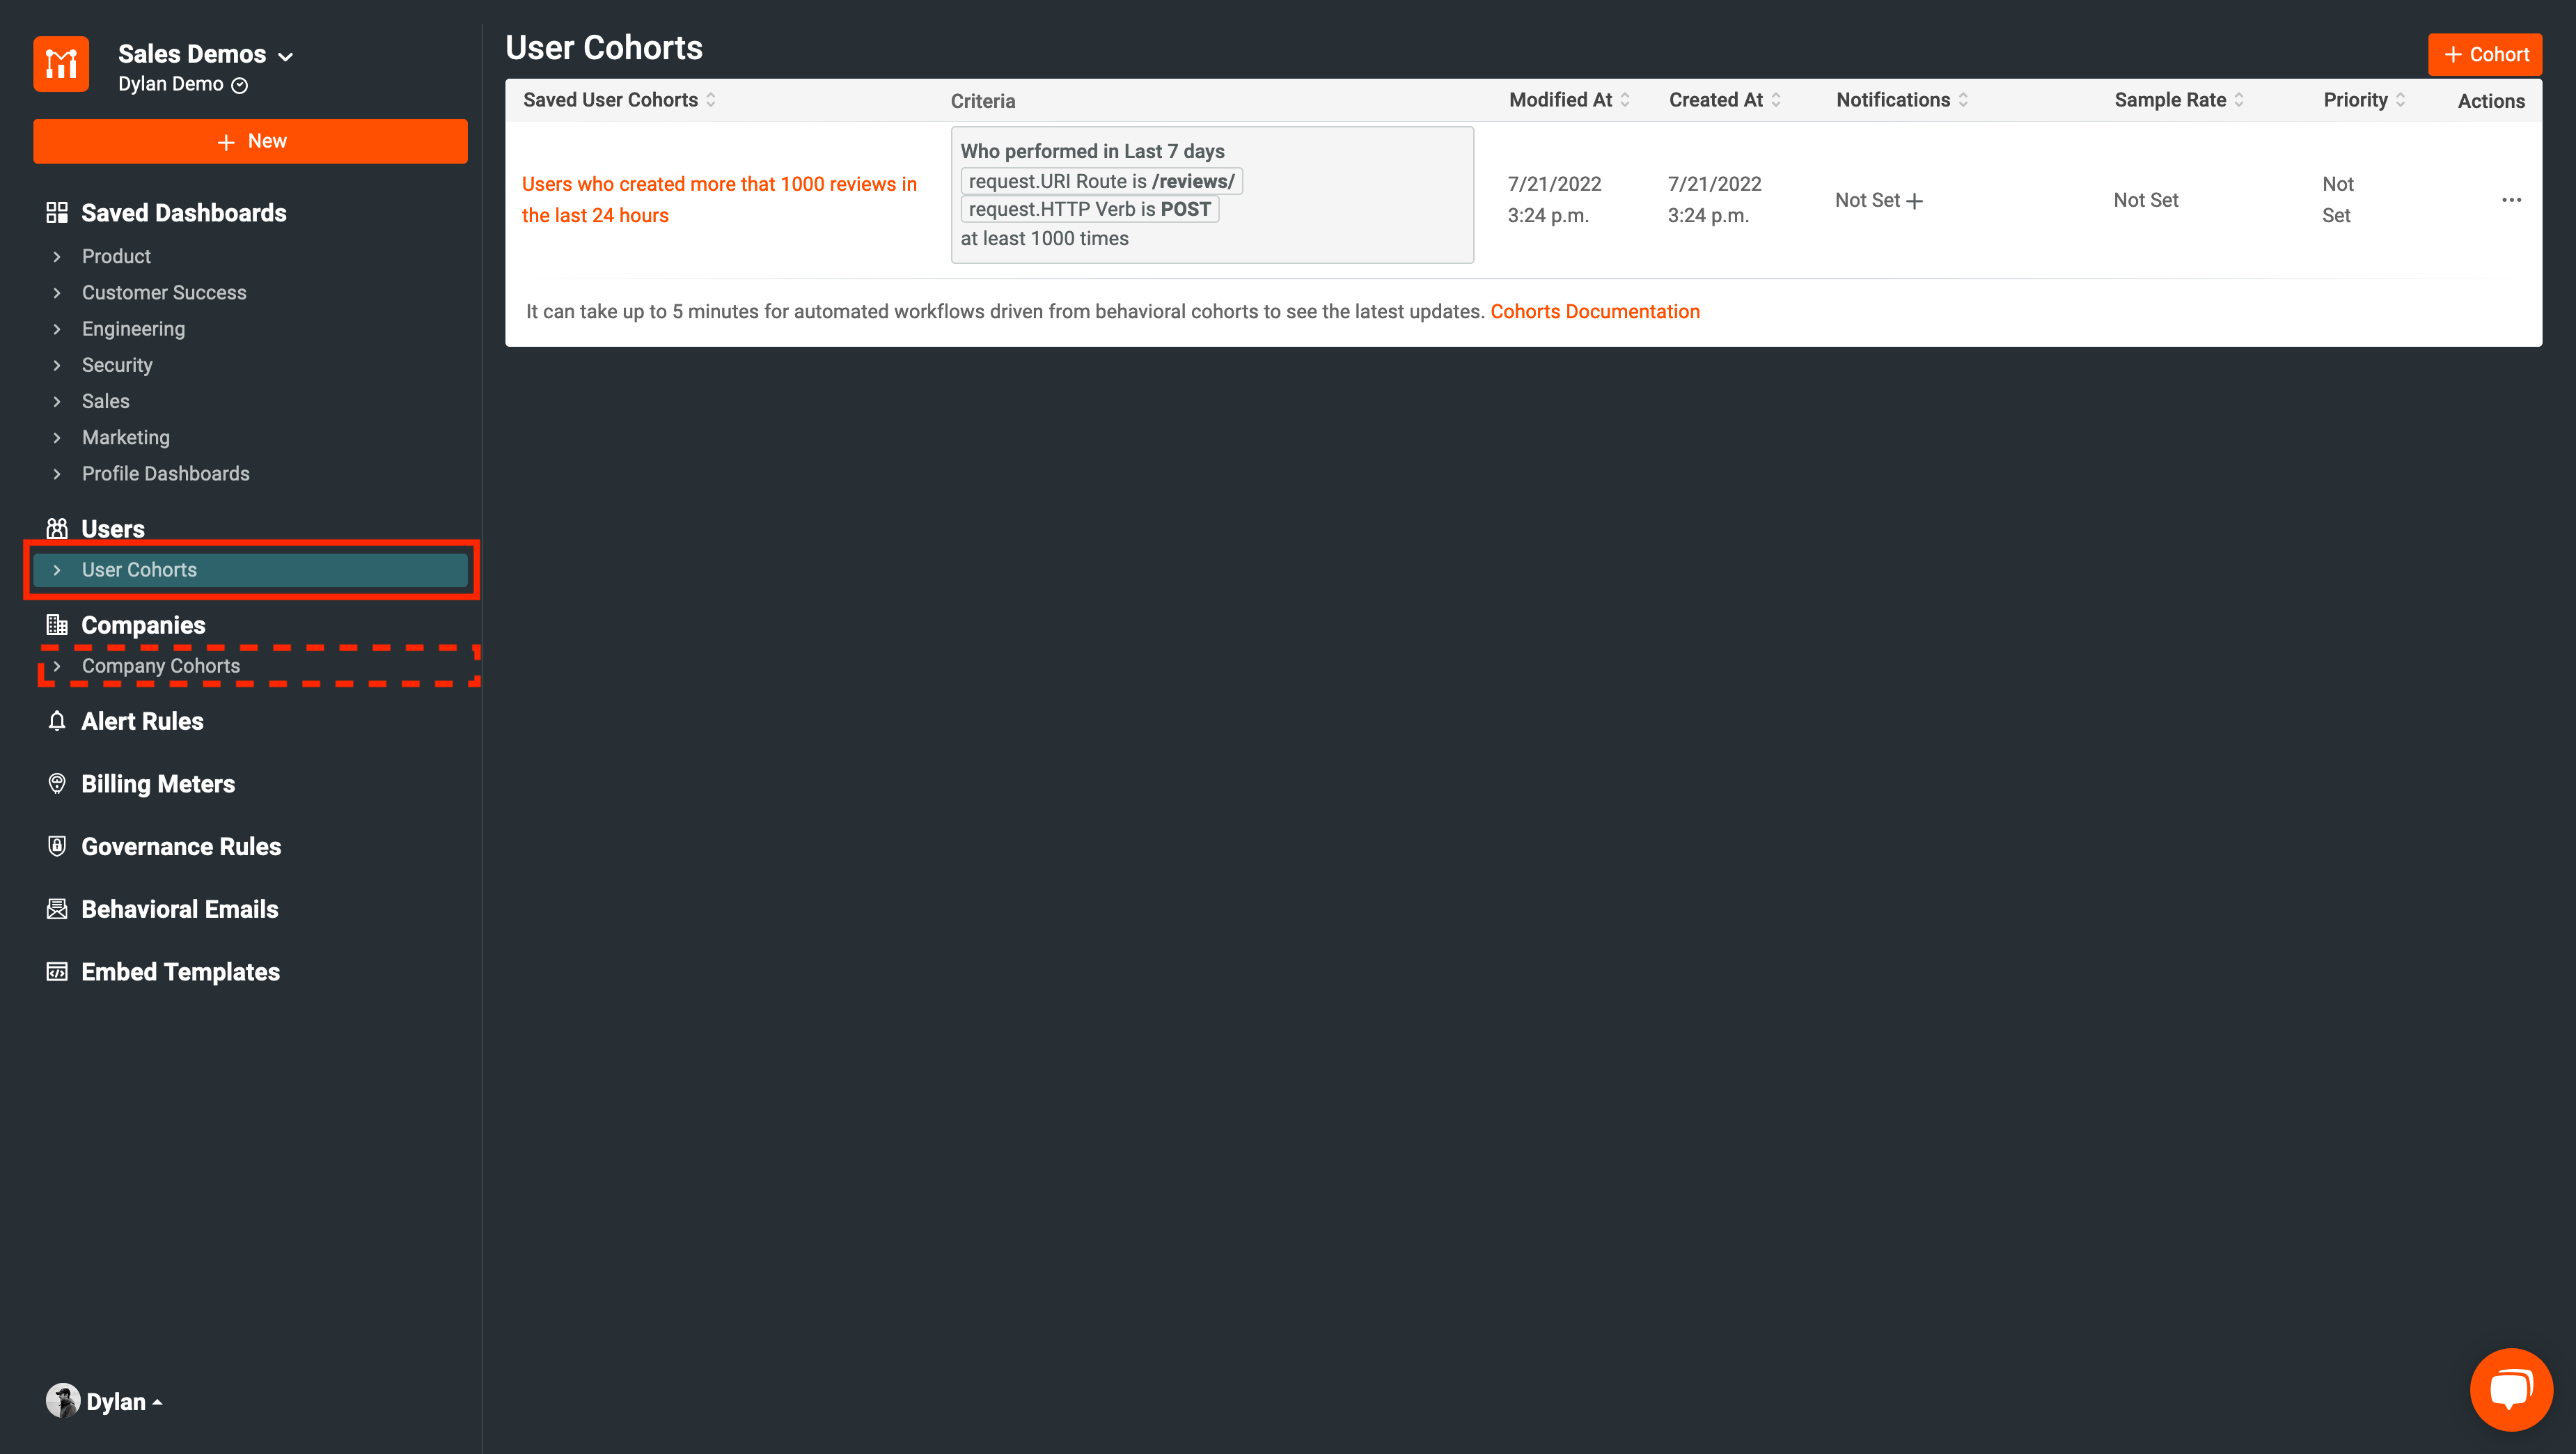Click the New button to create a dashboard
This screenshot has height=1454, width=2576.
249,140
